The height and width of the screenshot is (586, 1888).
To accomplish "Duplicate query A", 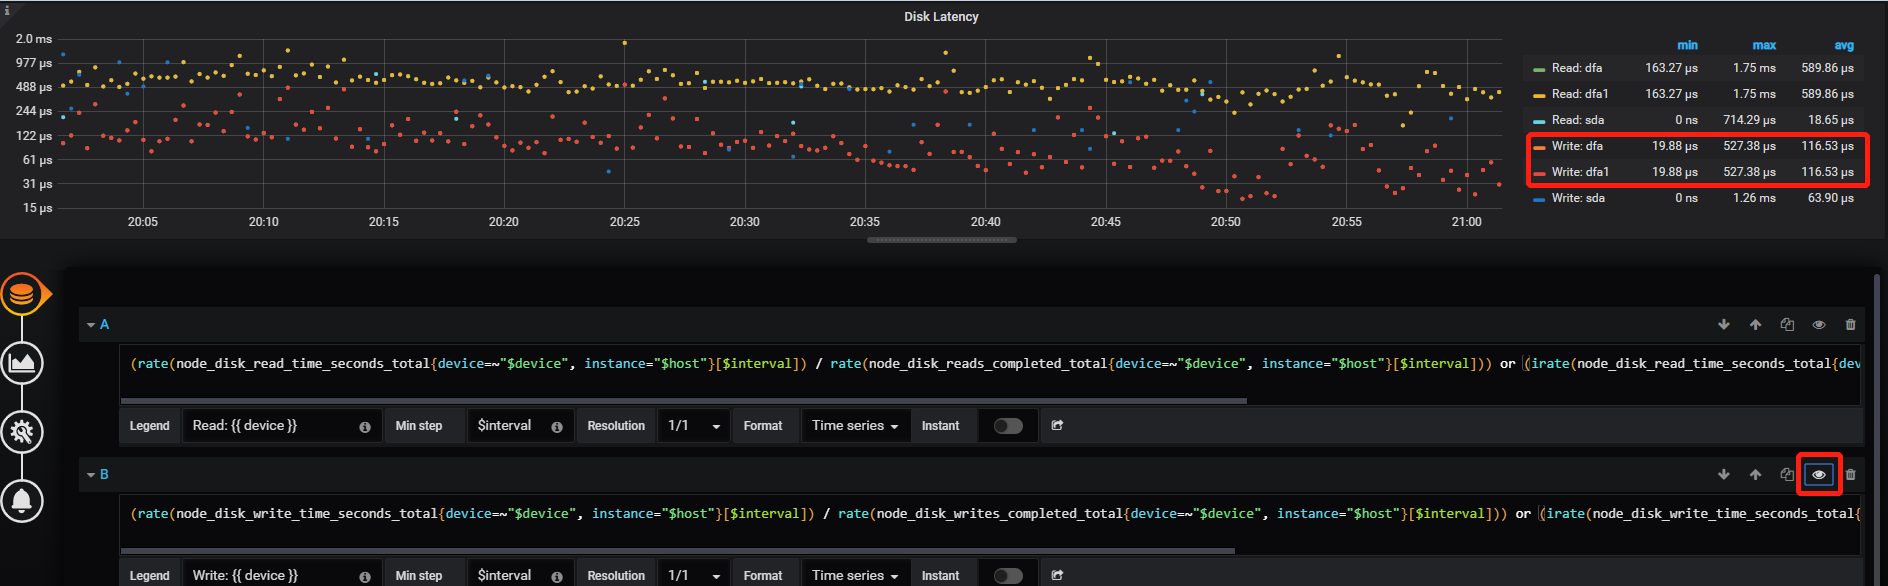I will pyautogui.click(x=1787, y=325).
